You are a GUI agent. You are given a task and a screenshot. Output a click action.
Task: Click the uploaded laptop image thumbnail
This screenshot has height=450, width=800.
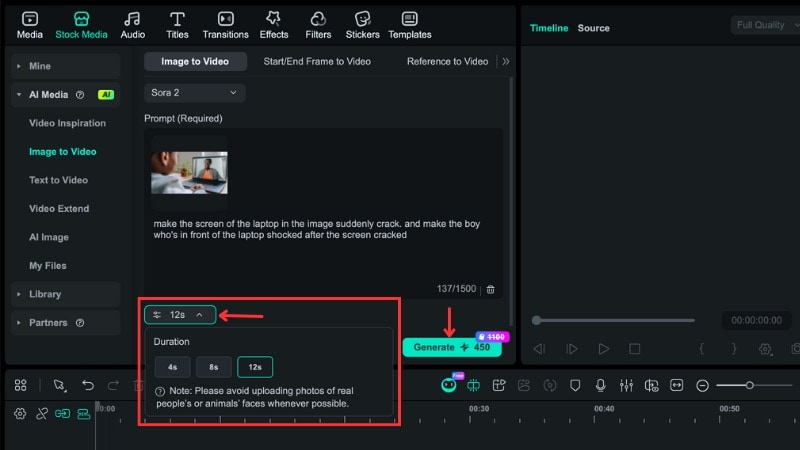click(189, 173)
